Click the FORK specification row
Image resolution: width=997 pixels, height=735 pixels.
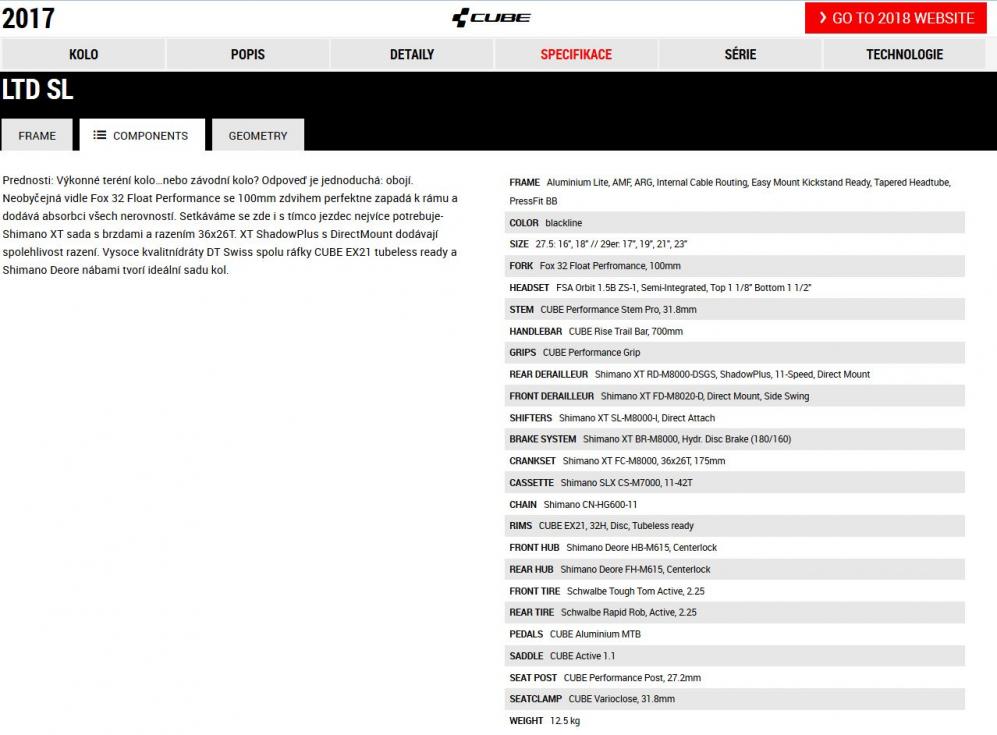tap(734, 266)
